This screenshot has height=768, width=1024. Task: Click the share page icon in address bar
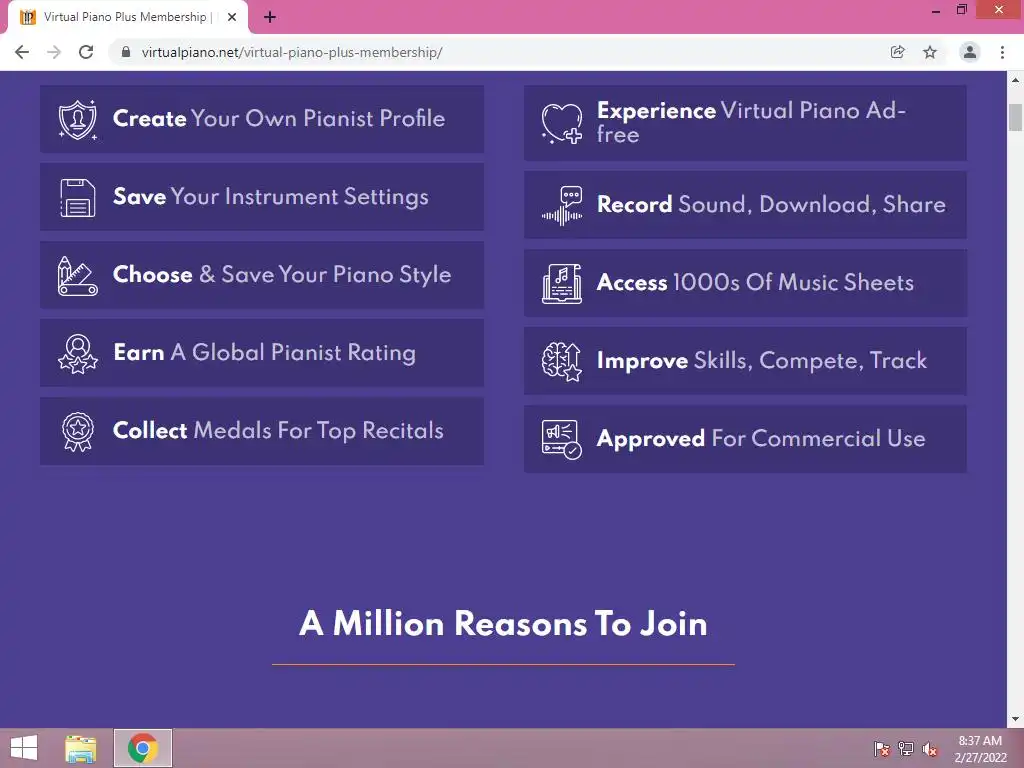click(898, 52)
